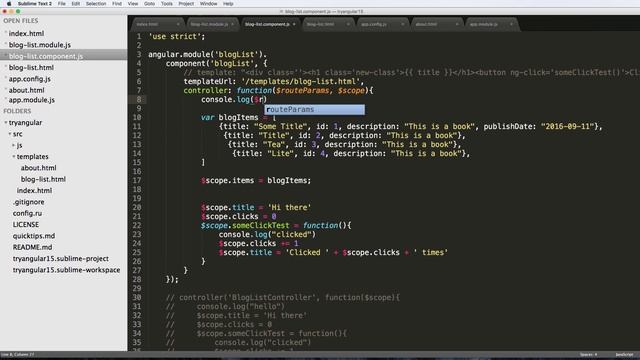Viewport: 640px width, 360px height.
Task: Expand the js folder arrow
Action: coord(13,145)
